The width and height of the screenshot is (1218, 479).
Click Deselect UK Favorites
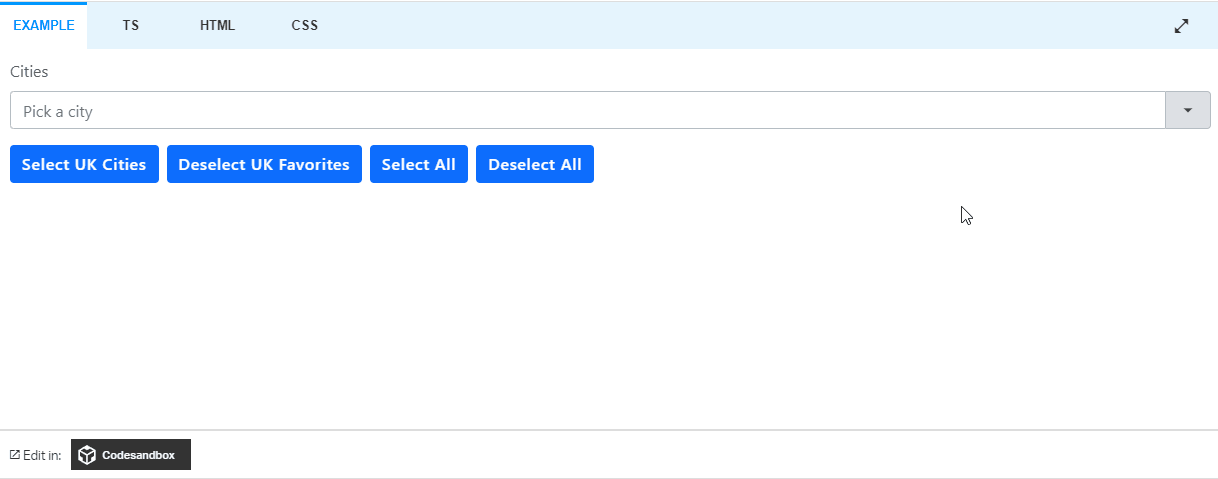[264, 165]
